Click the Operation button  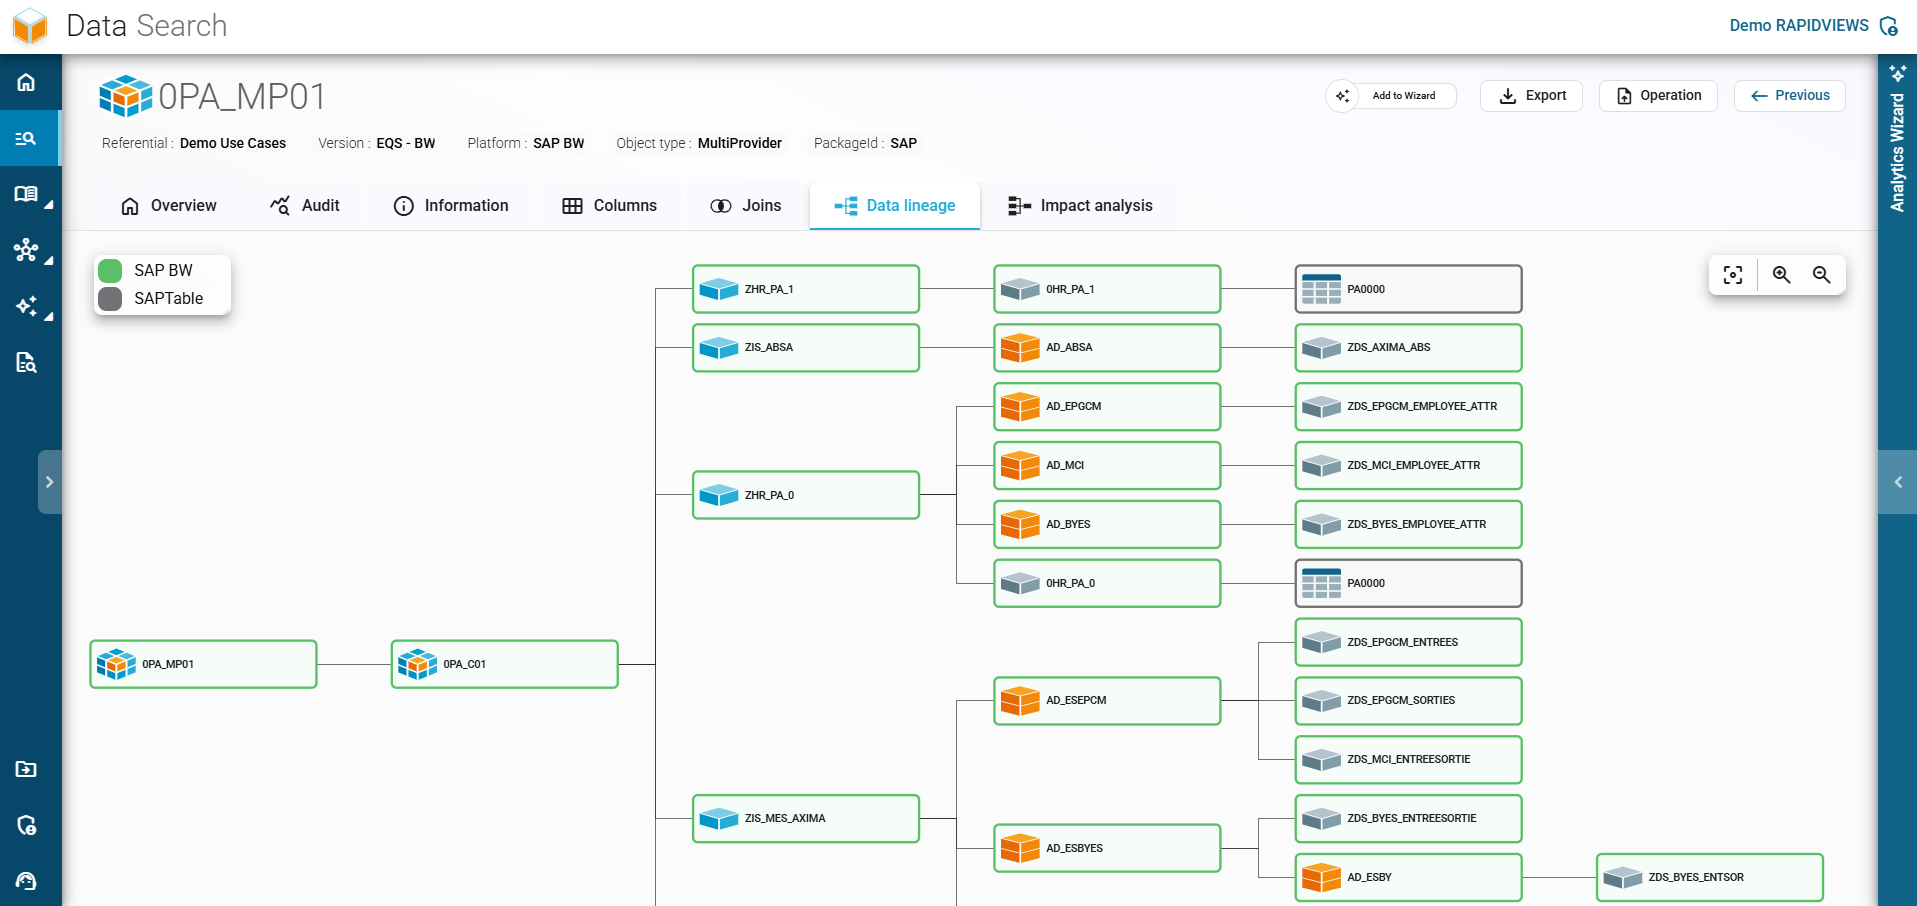1659,96
